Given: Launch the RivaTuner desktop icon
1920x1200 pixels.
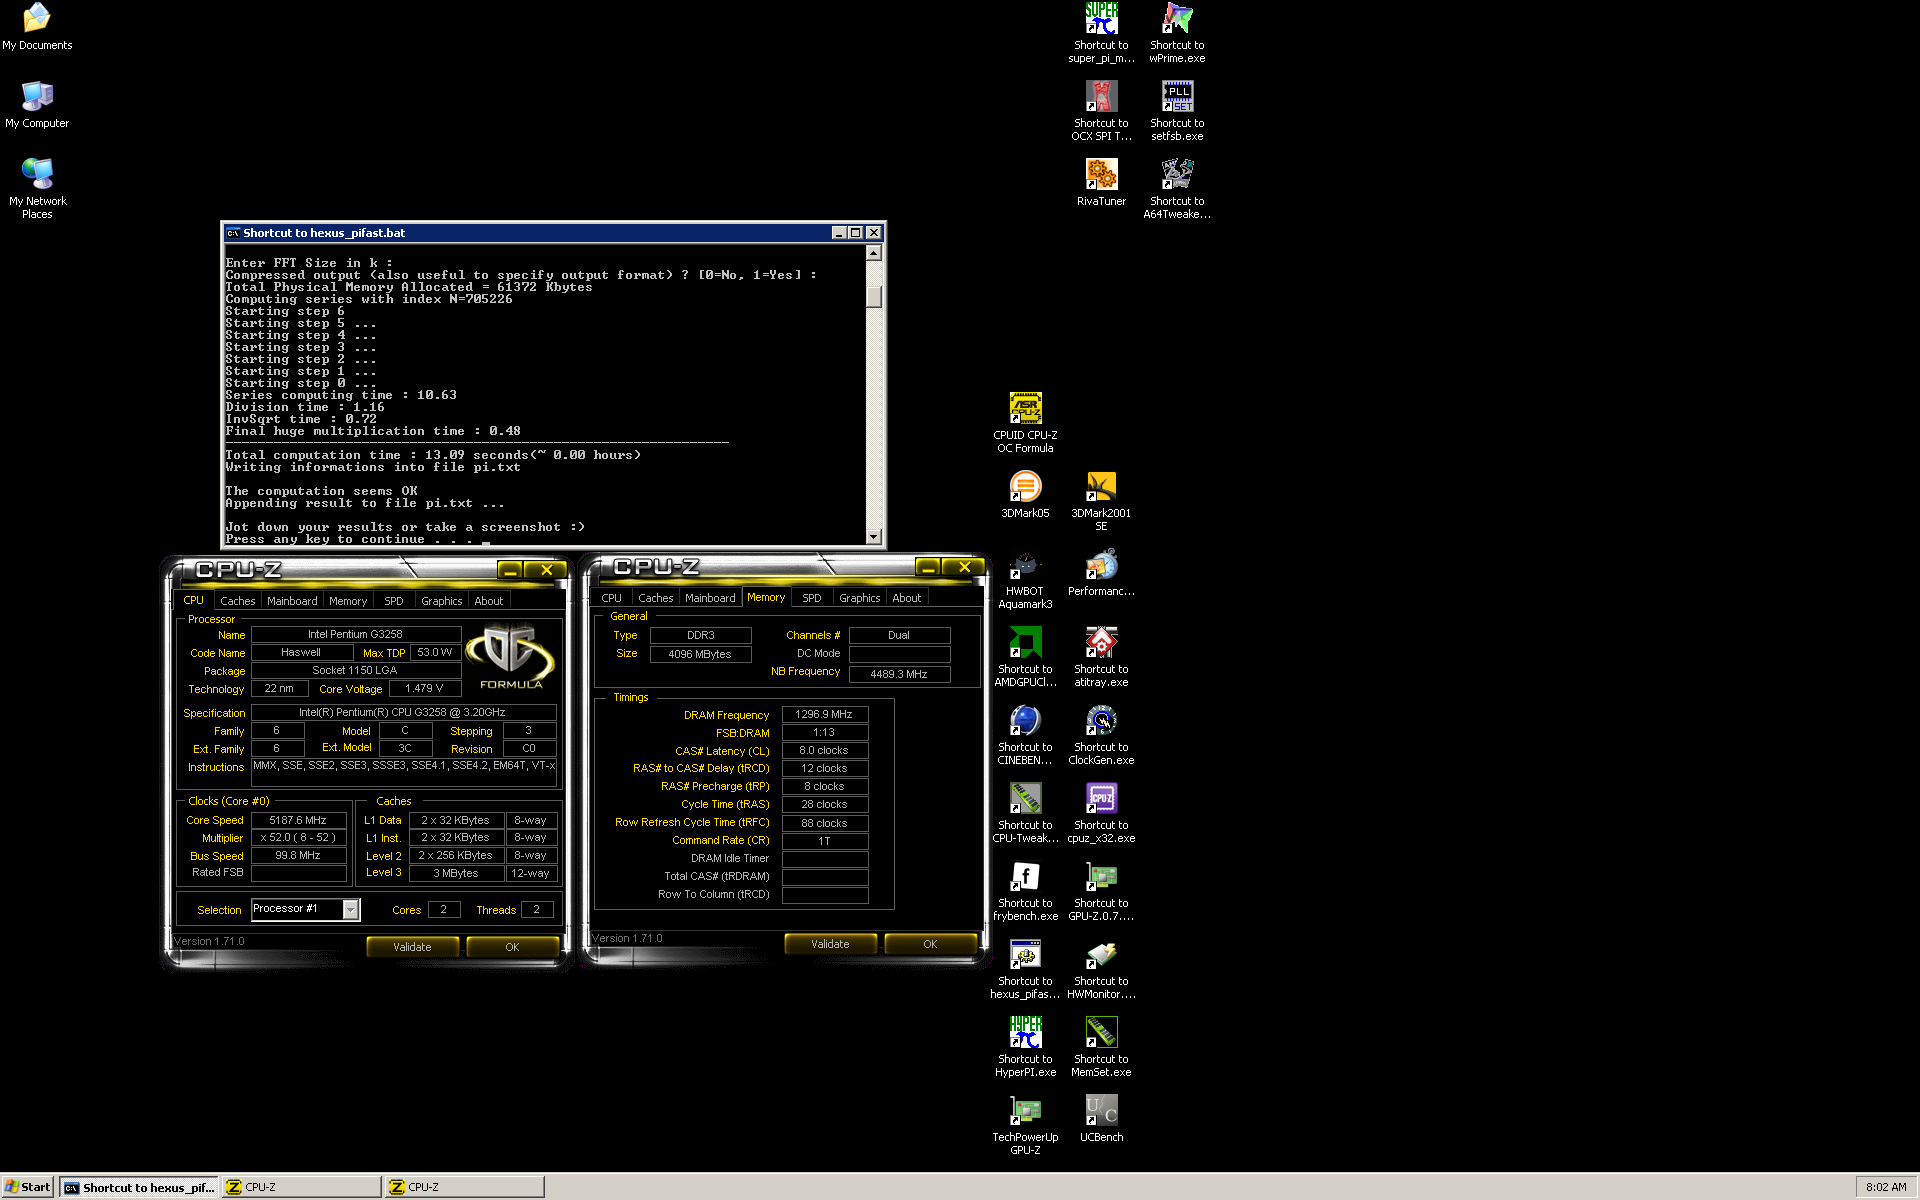Looking at the screenshot, I should [1101, 183].
